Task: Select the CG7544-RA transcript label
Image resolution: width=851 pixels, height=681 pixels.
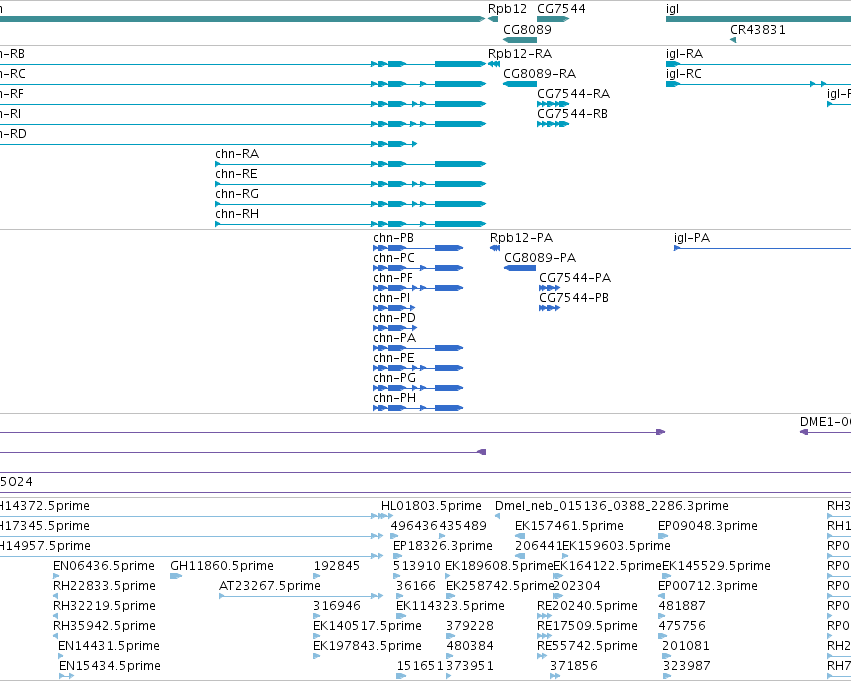Action: (x=574, y=93)
